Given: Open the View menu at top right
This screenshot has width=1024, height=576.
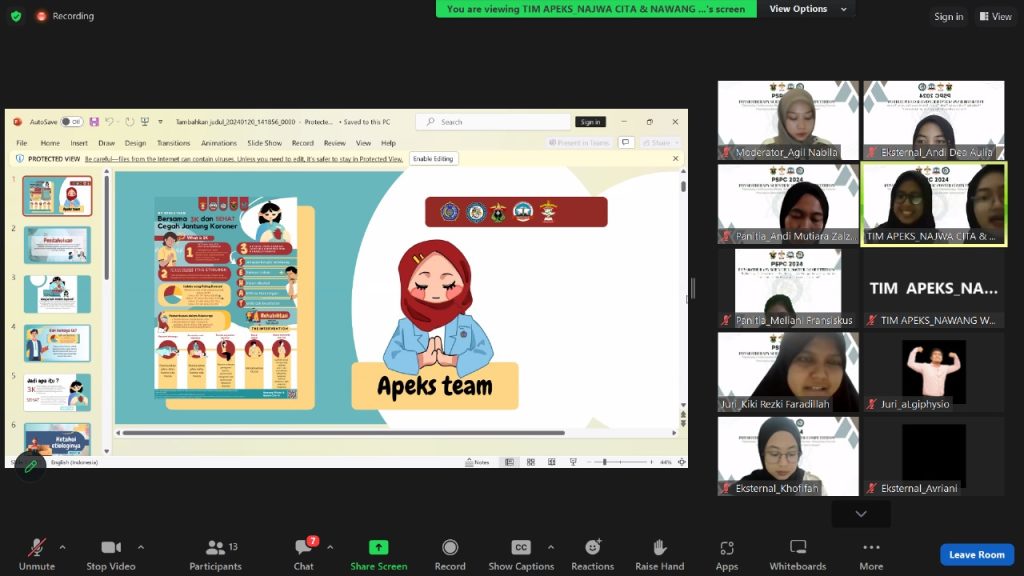Looking at the screenshot, I should [995, 16].
